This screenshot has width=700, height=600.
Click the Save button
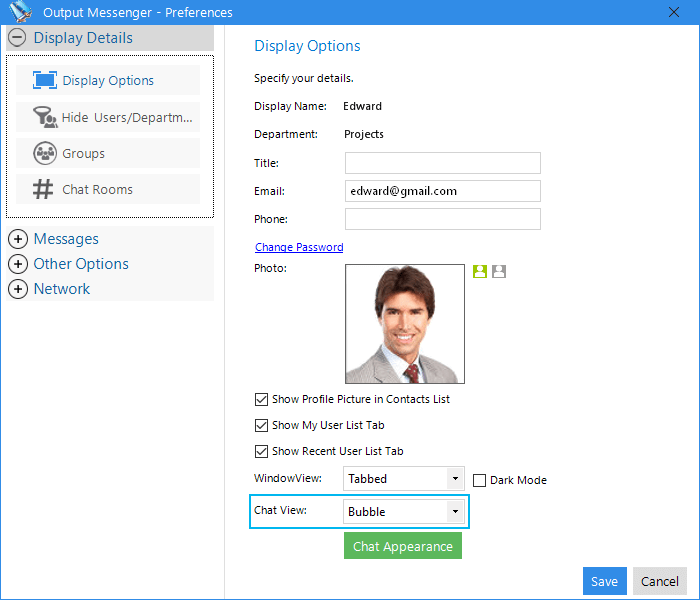604,581
